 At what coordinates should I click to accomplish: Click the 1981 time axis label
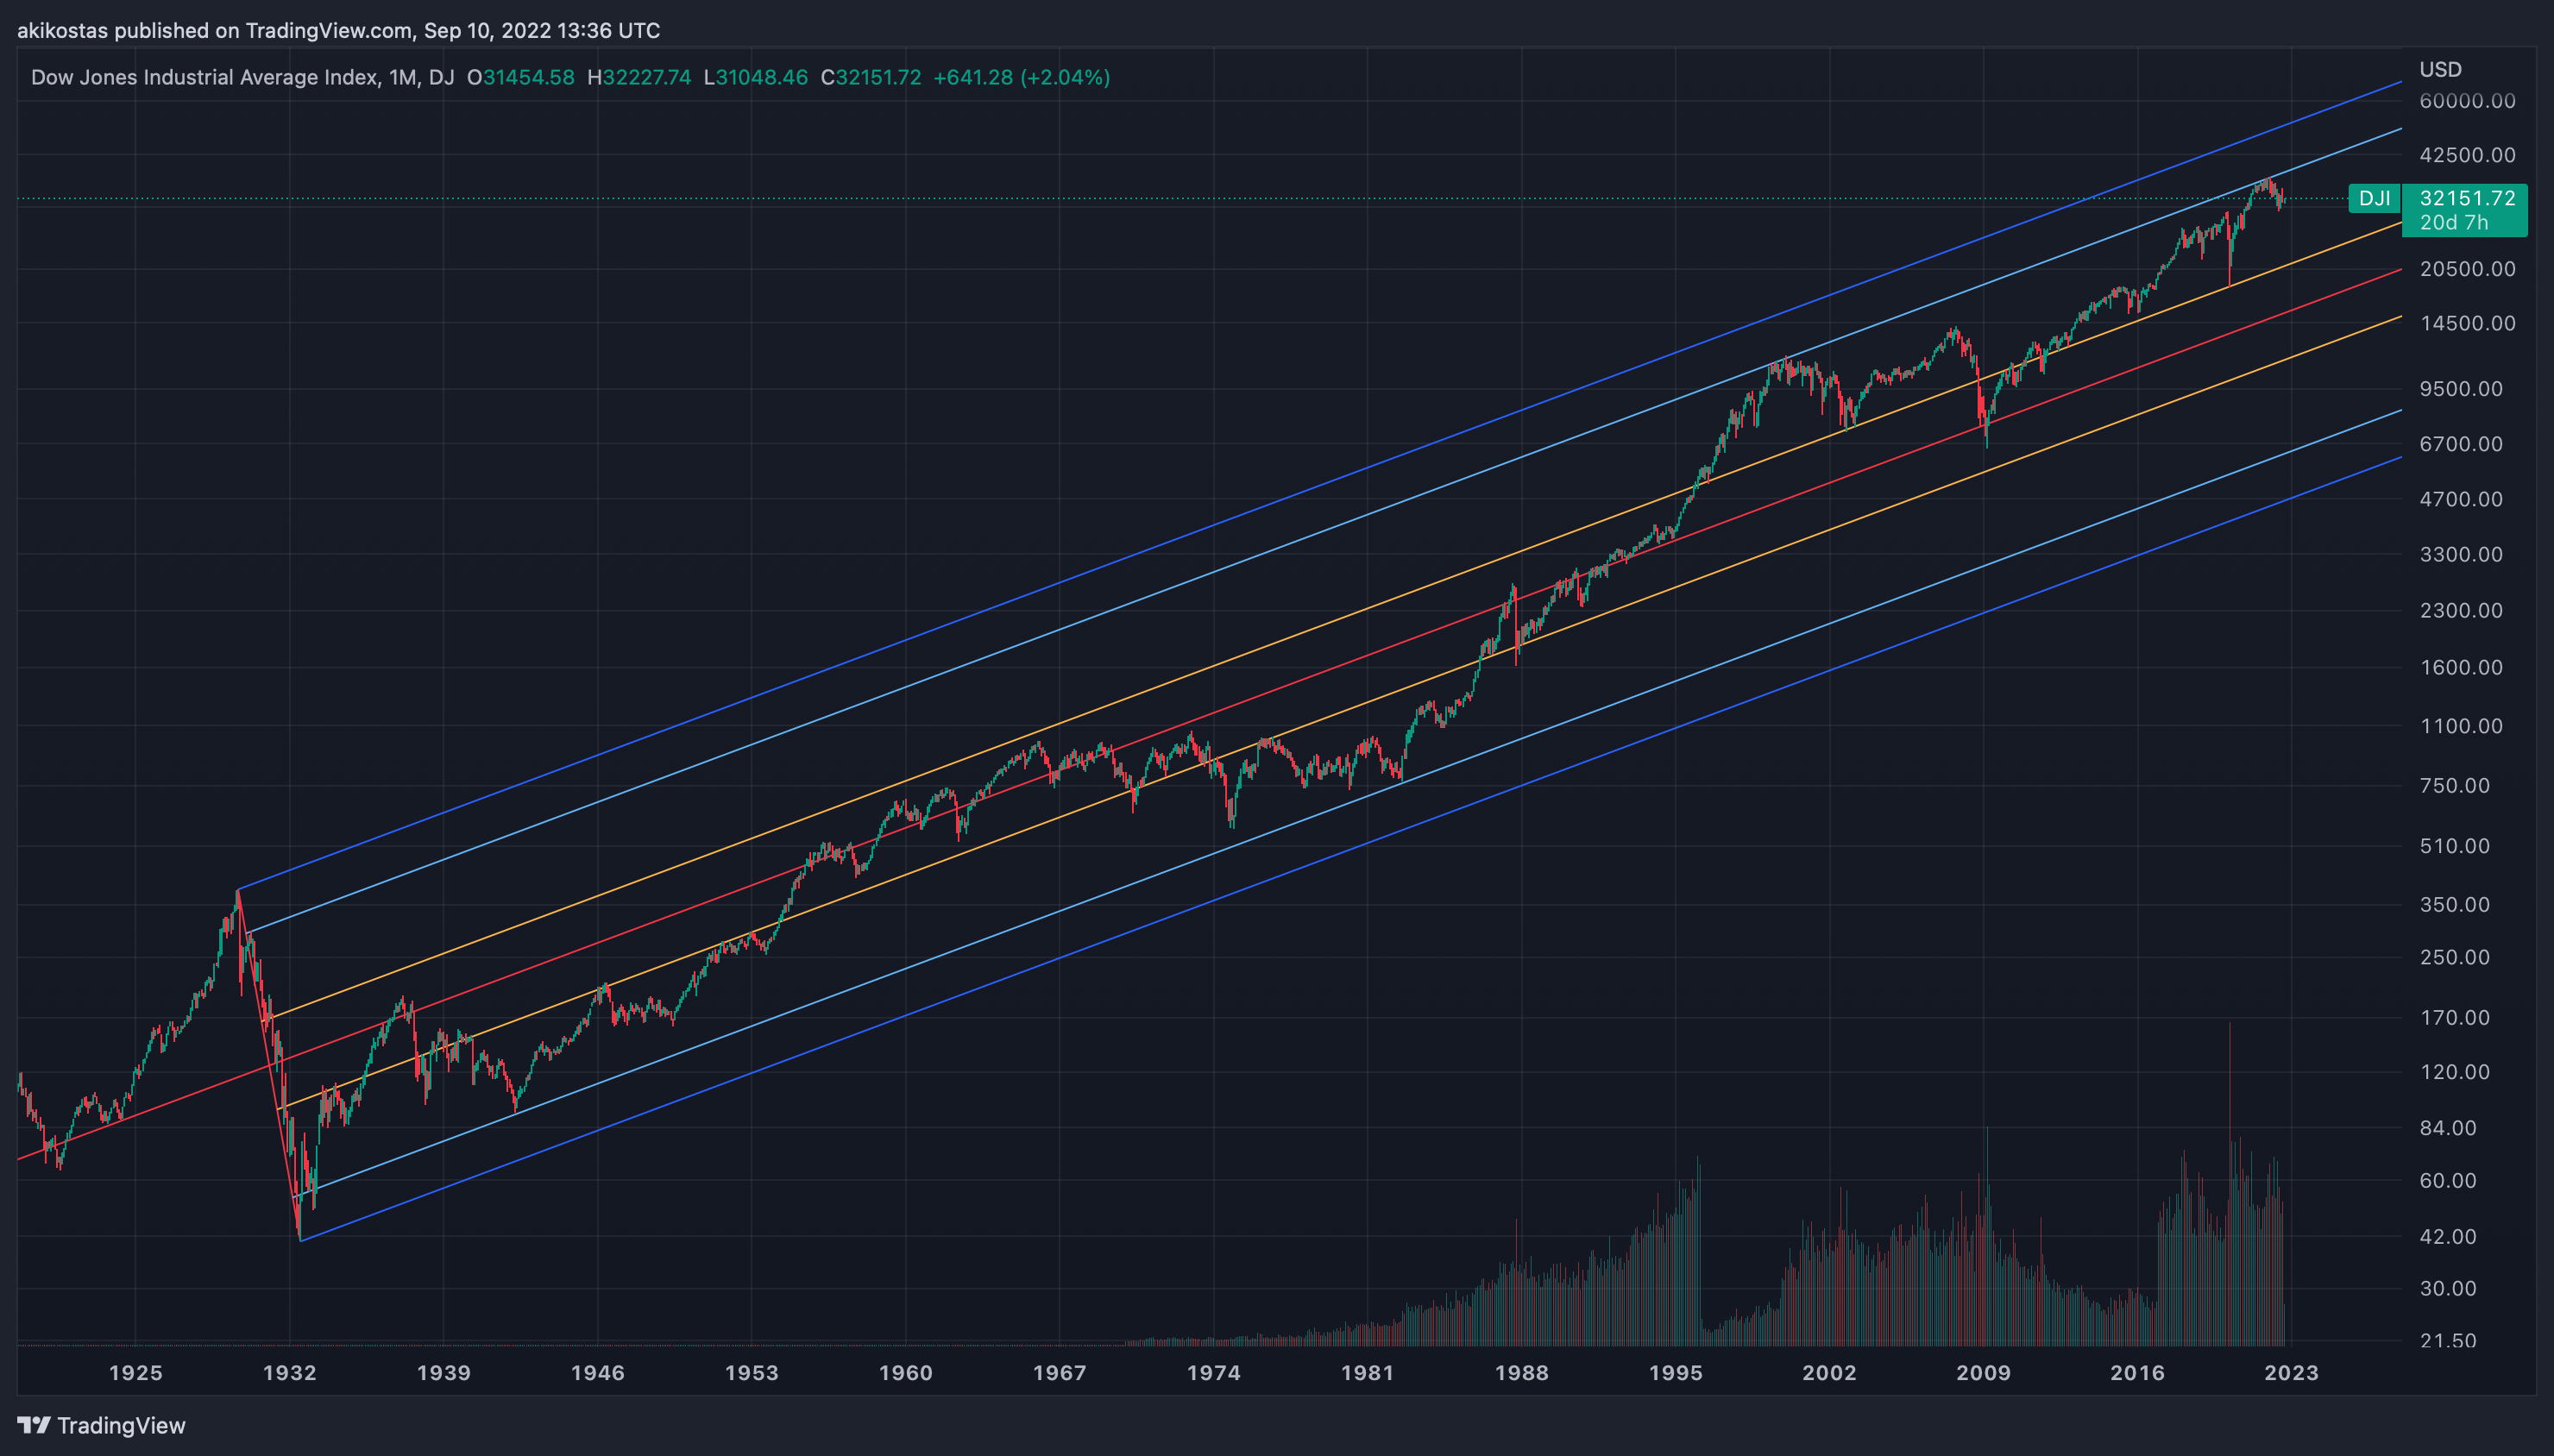click(x=1368, y=1372)
